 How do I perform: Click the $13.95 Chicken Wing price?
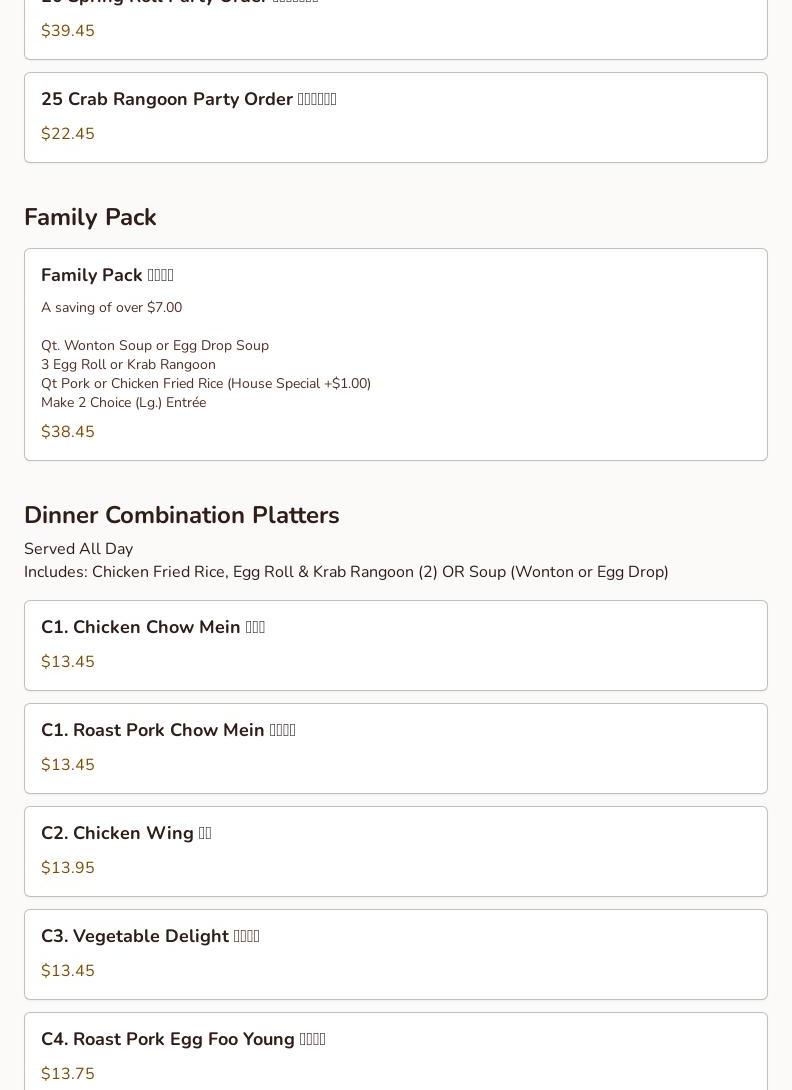pyautogui.click(x=68, y=868)
